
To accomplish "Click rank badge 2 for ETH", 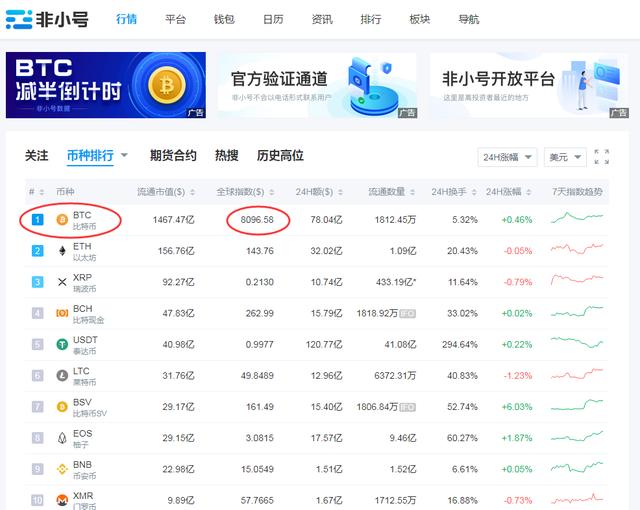I will [x=38, y=251].
